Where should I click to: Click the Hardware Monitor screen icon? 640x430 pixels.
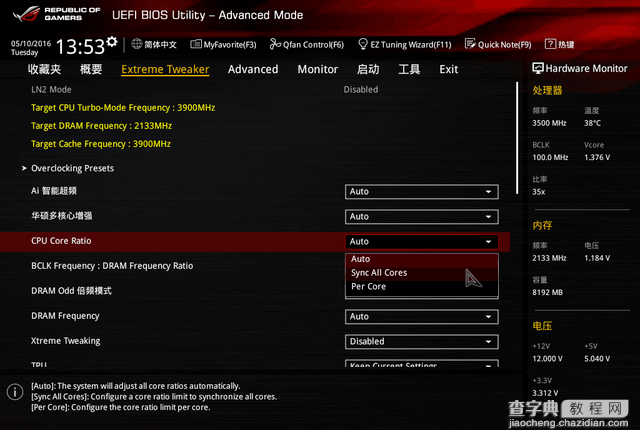click(x=538, y=68)
